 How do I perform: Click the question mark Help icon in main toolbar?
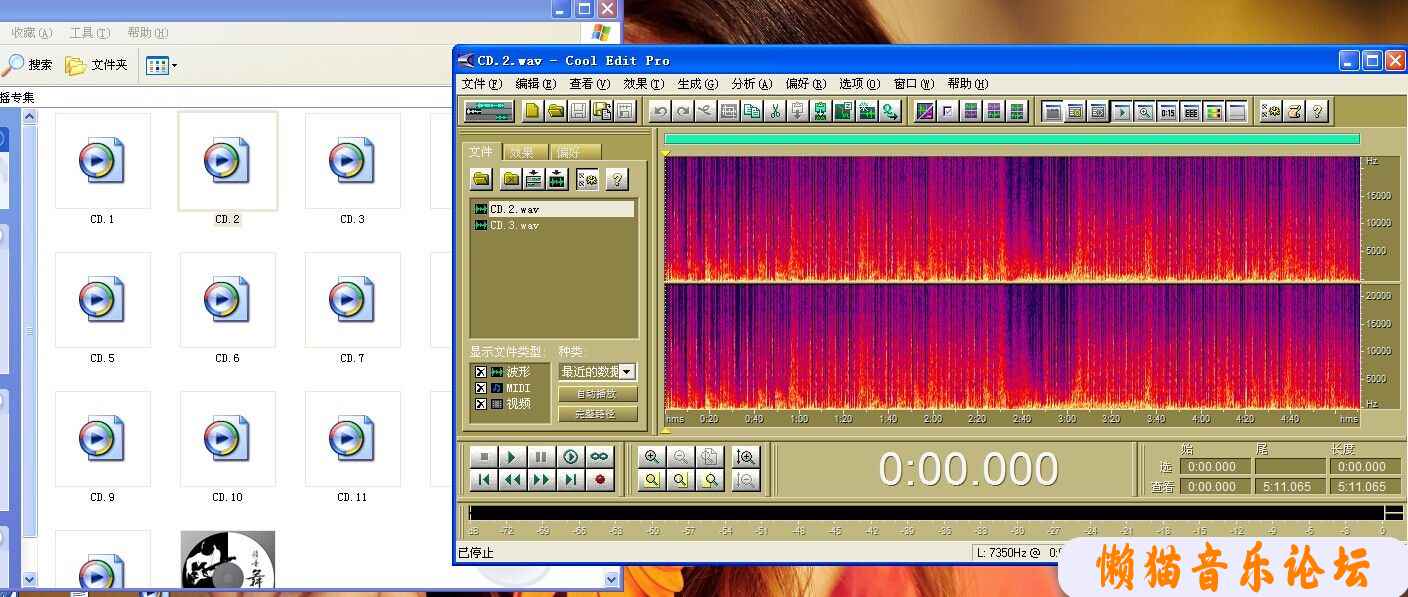1317,111
